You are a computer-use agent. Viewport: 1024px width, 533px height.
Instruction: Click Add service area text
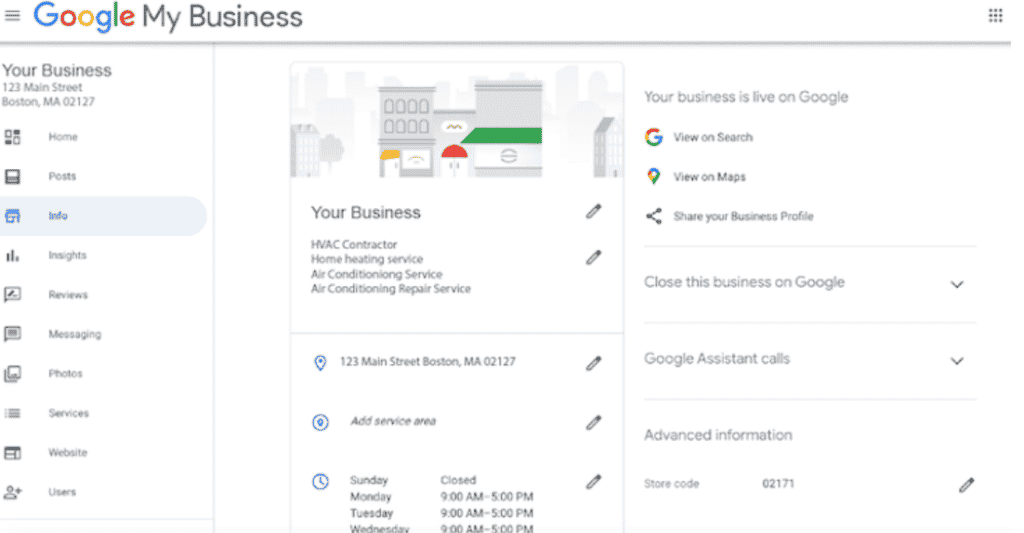(393, 421)
